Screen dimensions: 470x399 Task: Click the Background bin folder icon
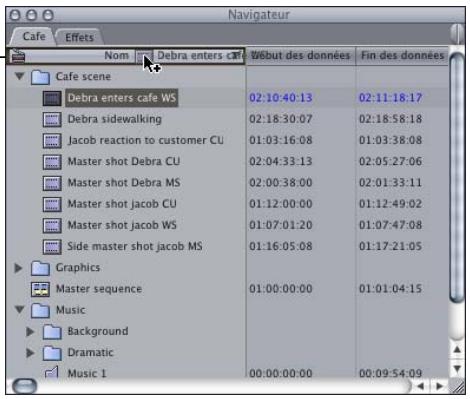click(x=52, y=332)
